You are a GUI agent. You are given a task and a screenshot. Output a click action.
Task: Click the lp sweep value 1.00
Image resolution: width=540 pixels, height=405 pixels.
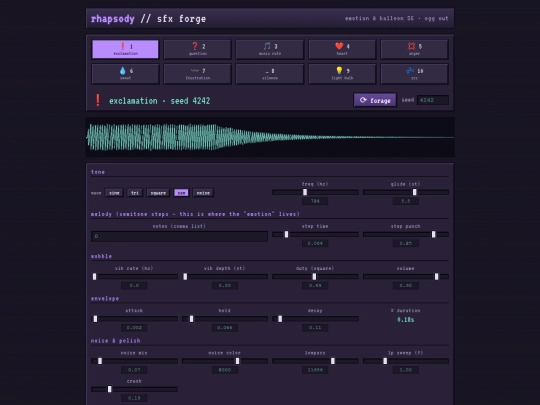tap(406, 370)
